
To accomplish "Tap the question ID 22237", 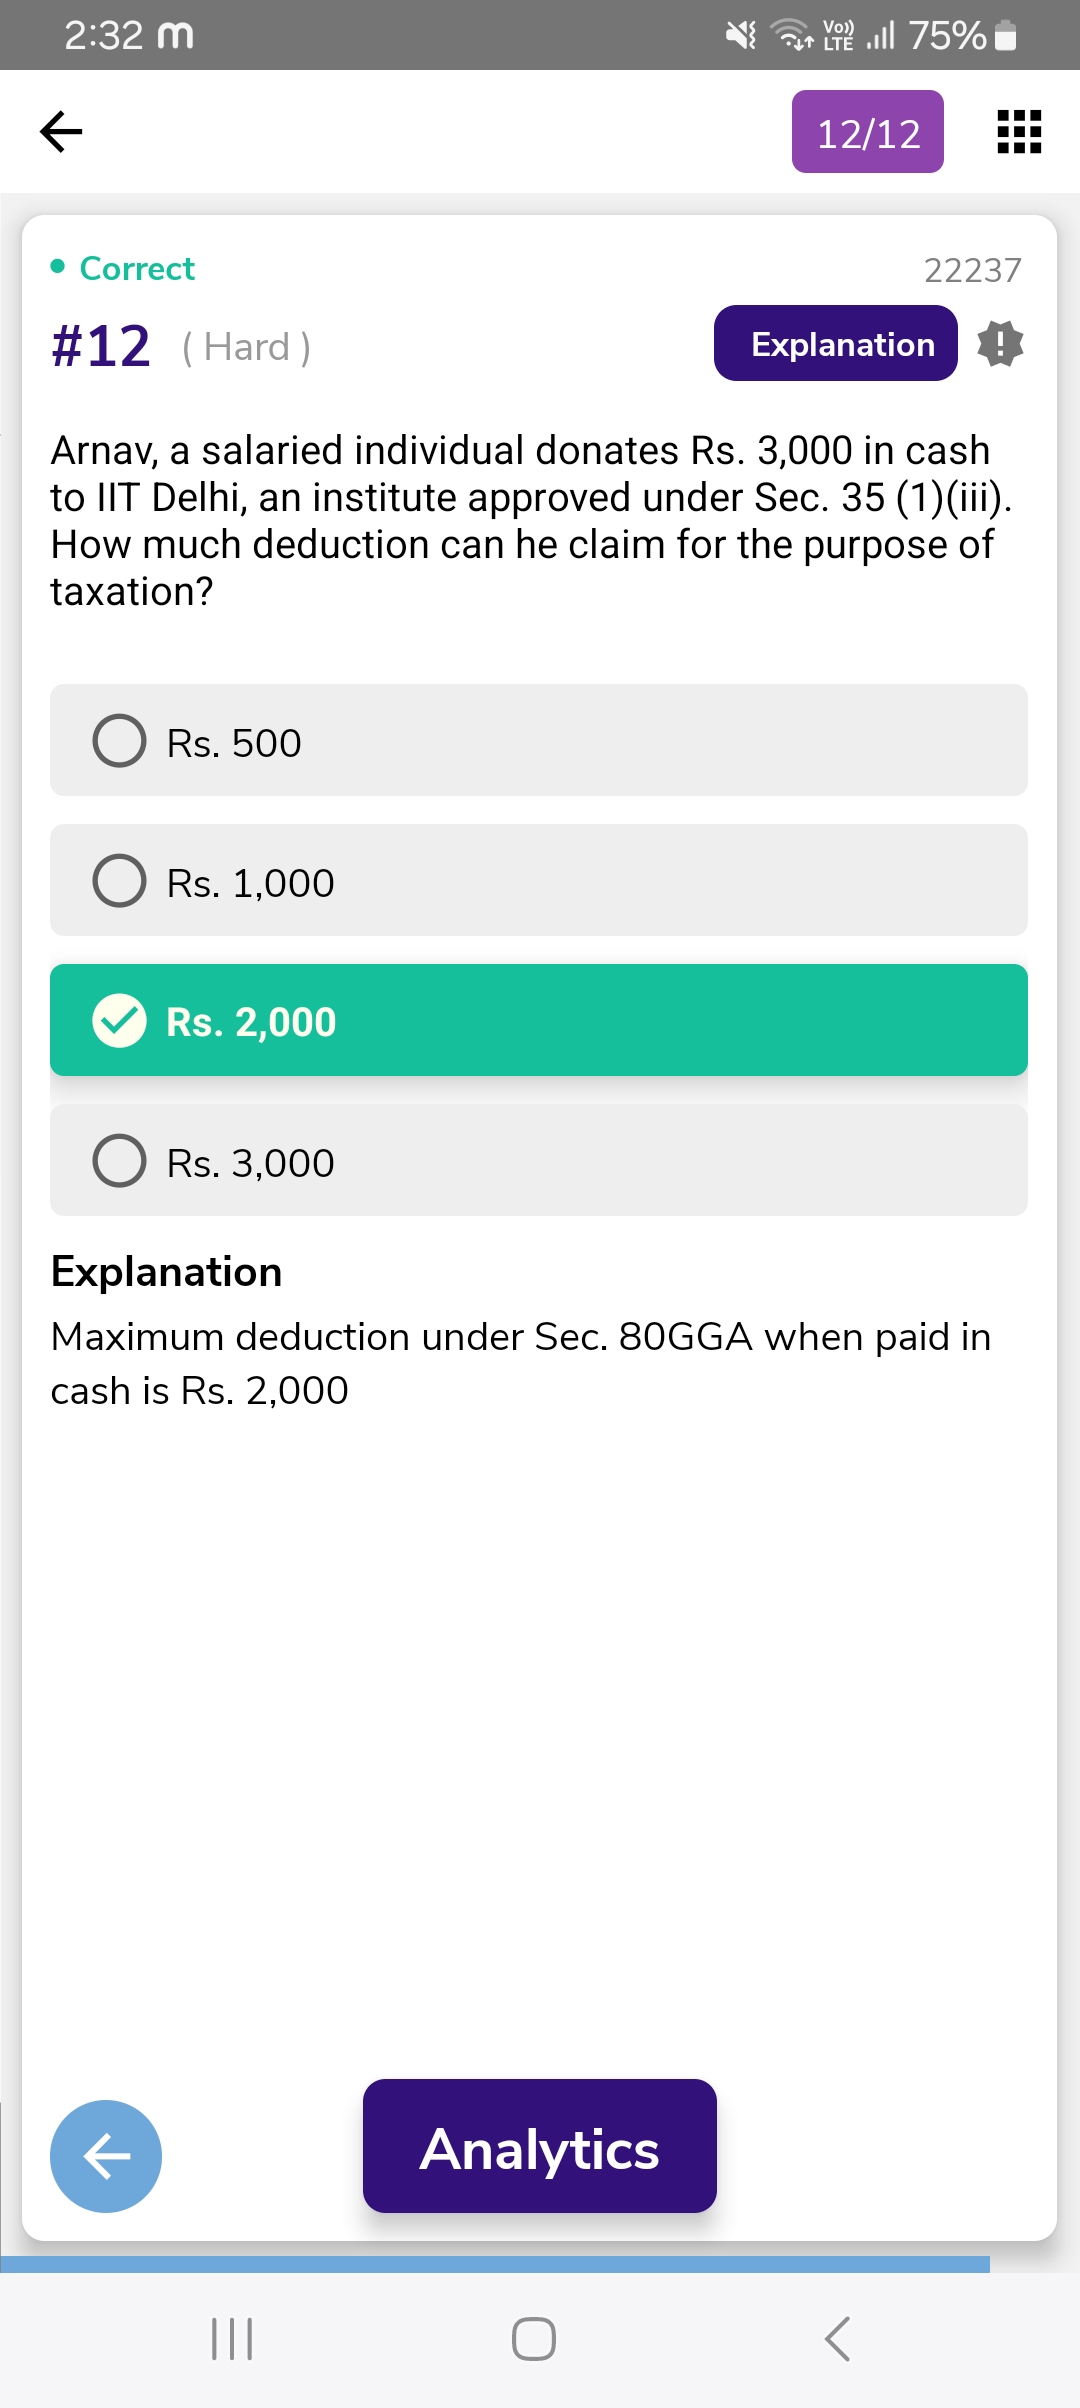I will point(972,270).
